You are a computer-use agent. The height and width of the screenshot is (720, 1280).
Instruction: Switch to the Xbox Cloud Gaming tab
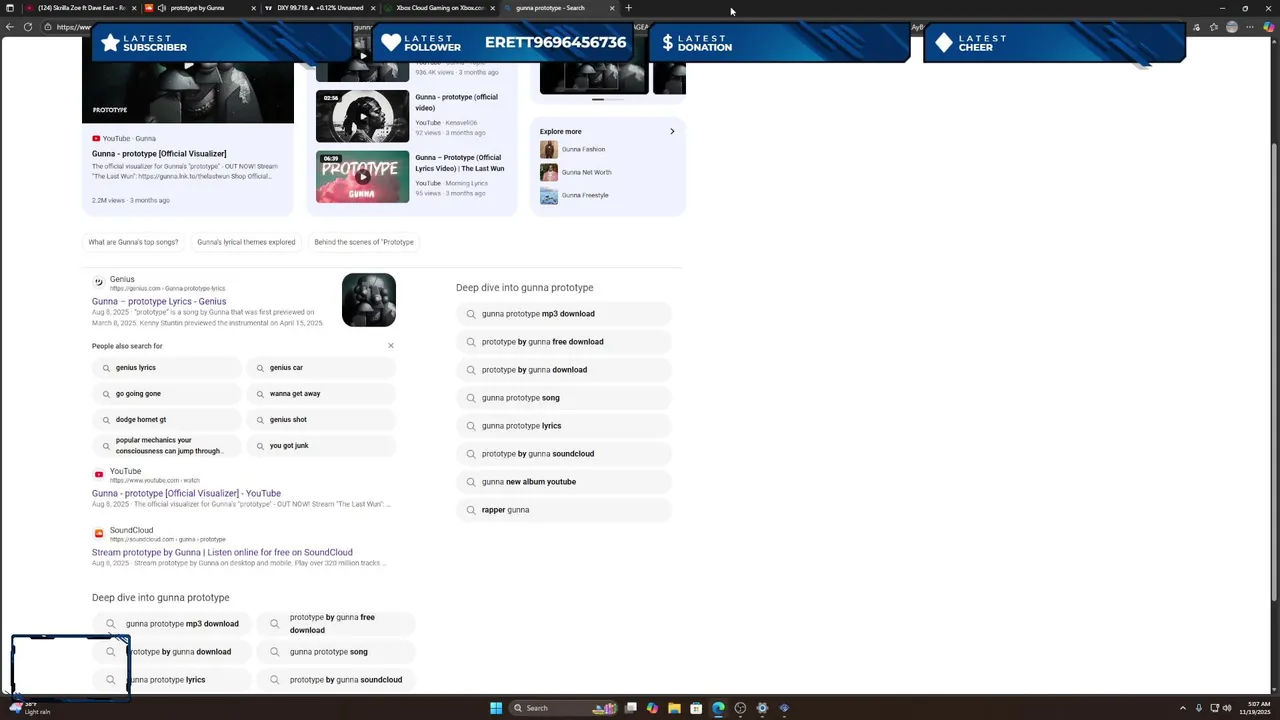point(440,8)
